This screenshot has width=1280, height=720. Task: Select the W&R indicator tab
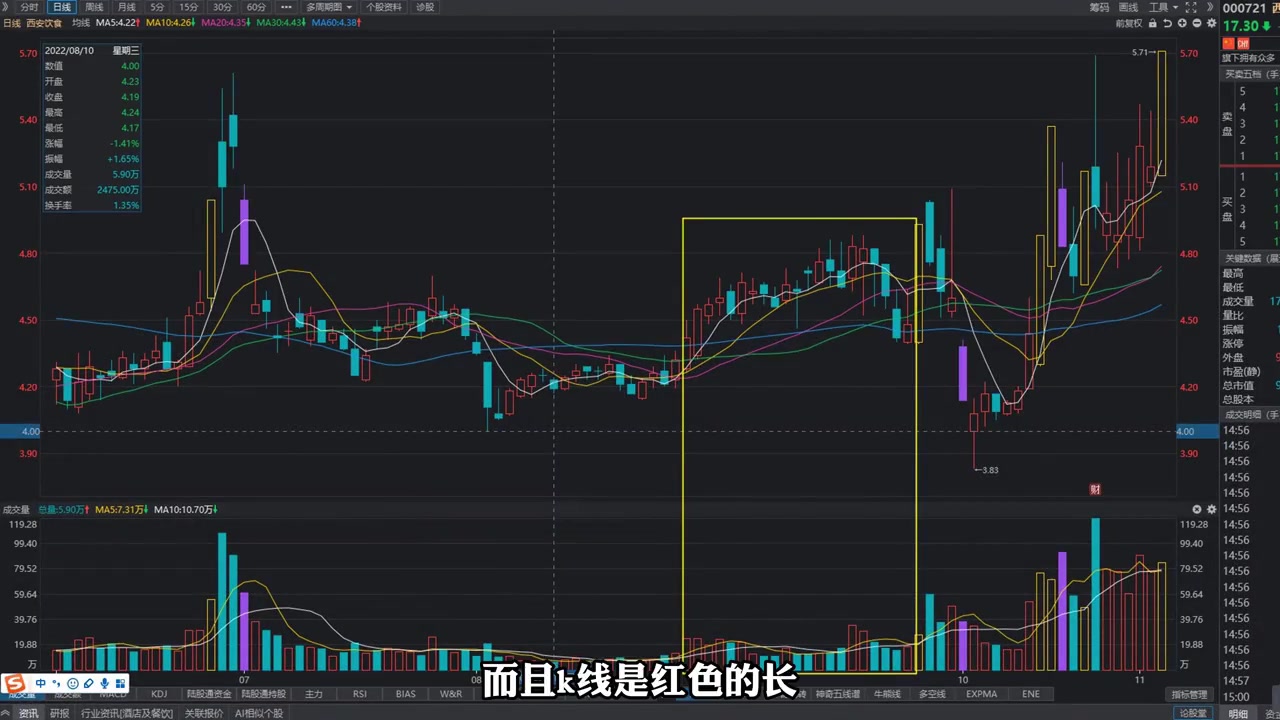point(451,693)
